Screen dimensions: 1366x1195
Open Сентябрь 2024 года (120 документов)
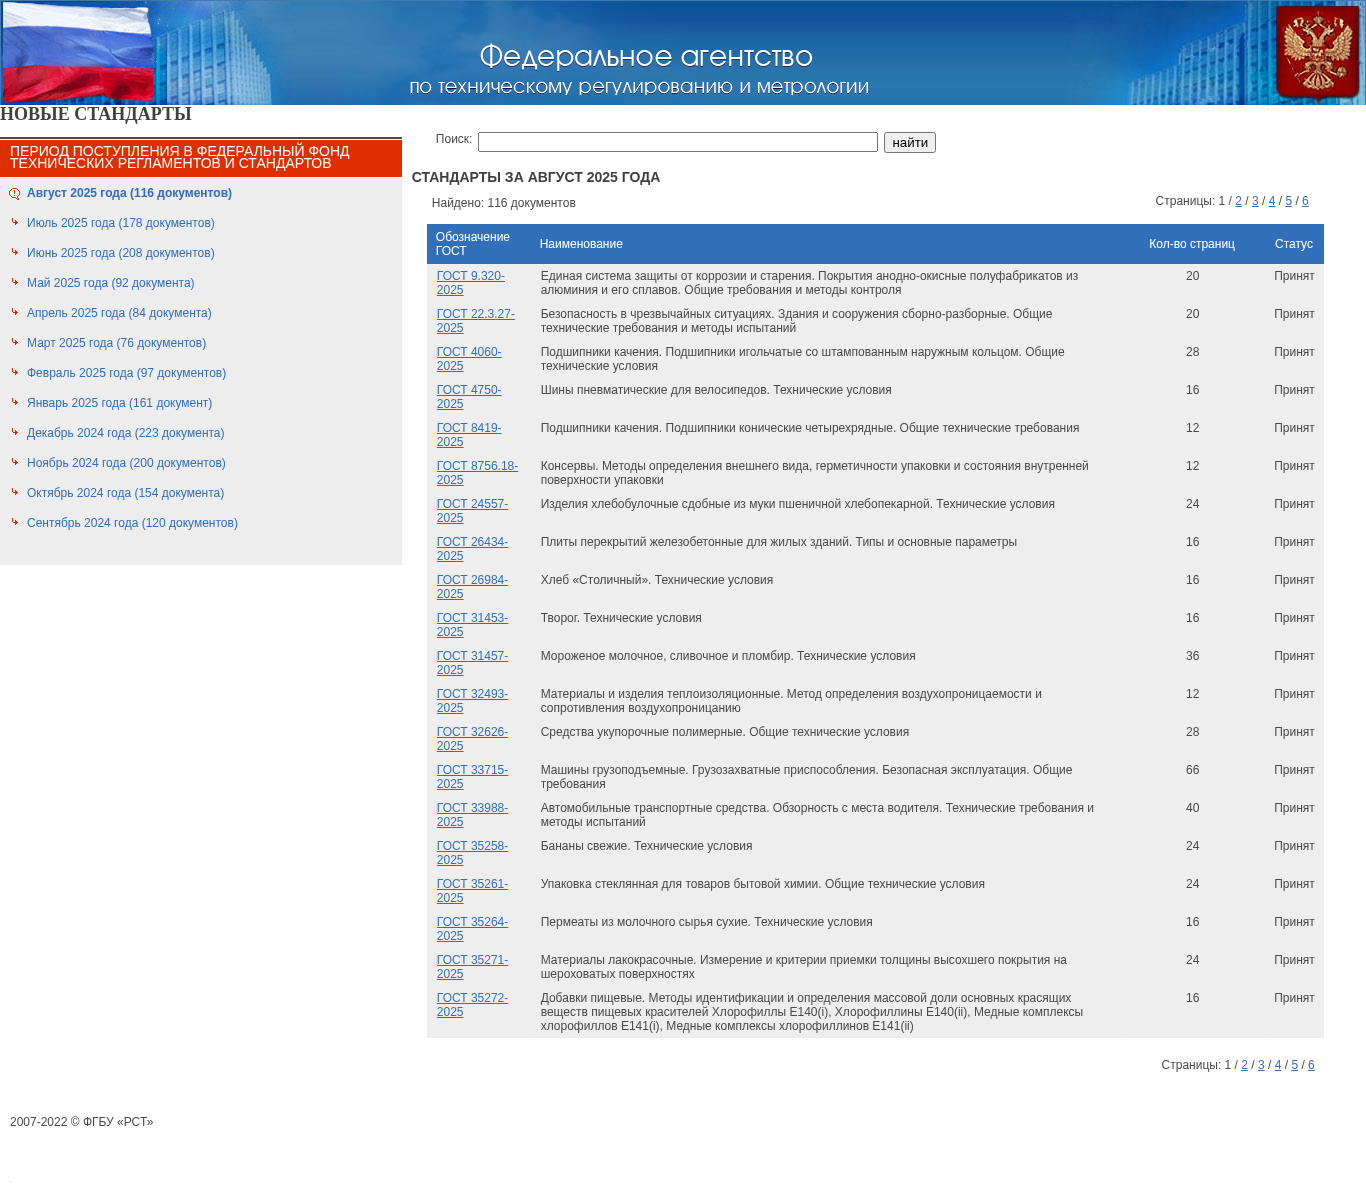[x=133, y=523]
